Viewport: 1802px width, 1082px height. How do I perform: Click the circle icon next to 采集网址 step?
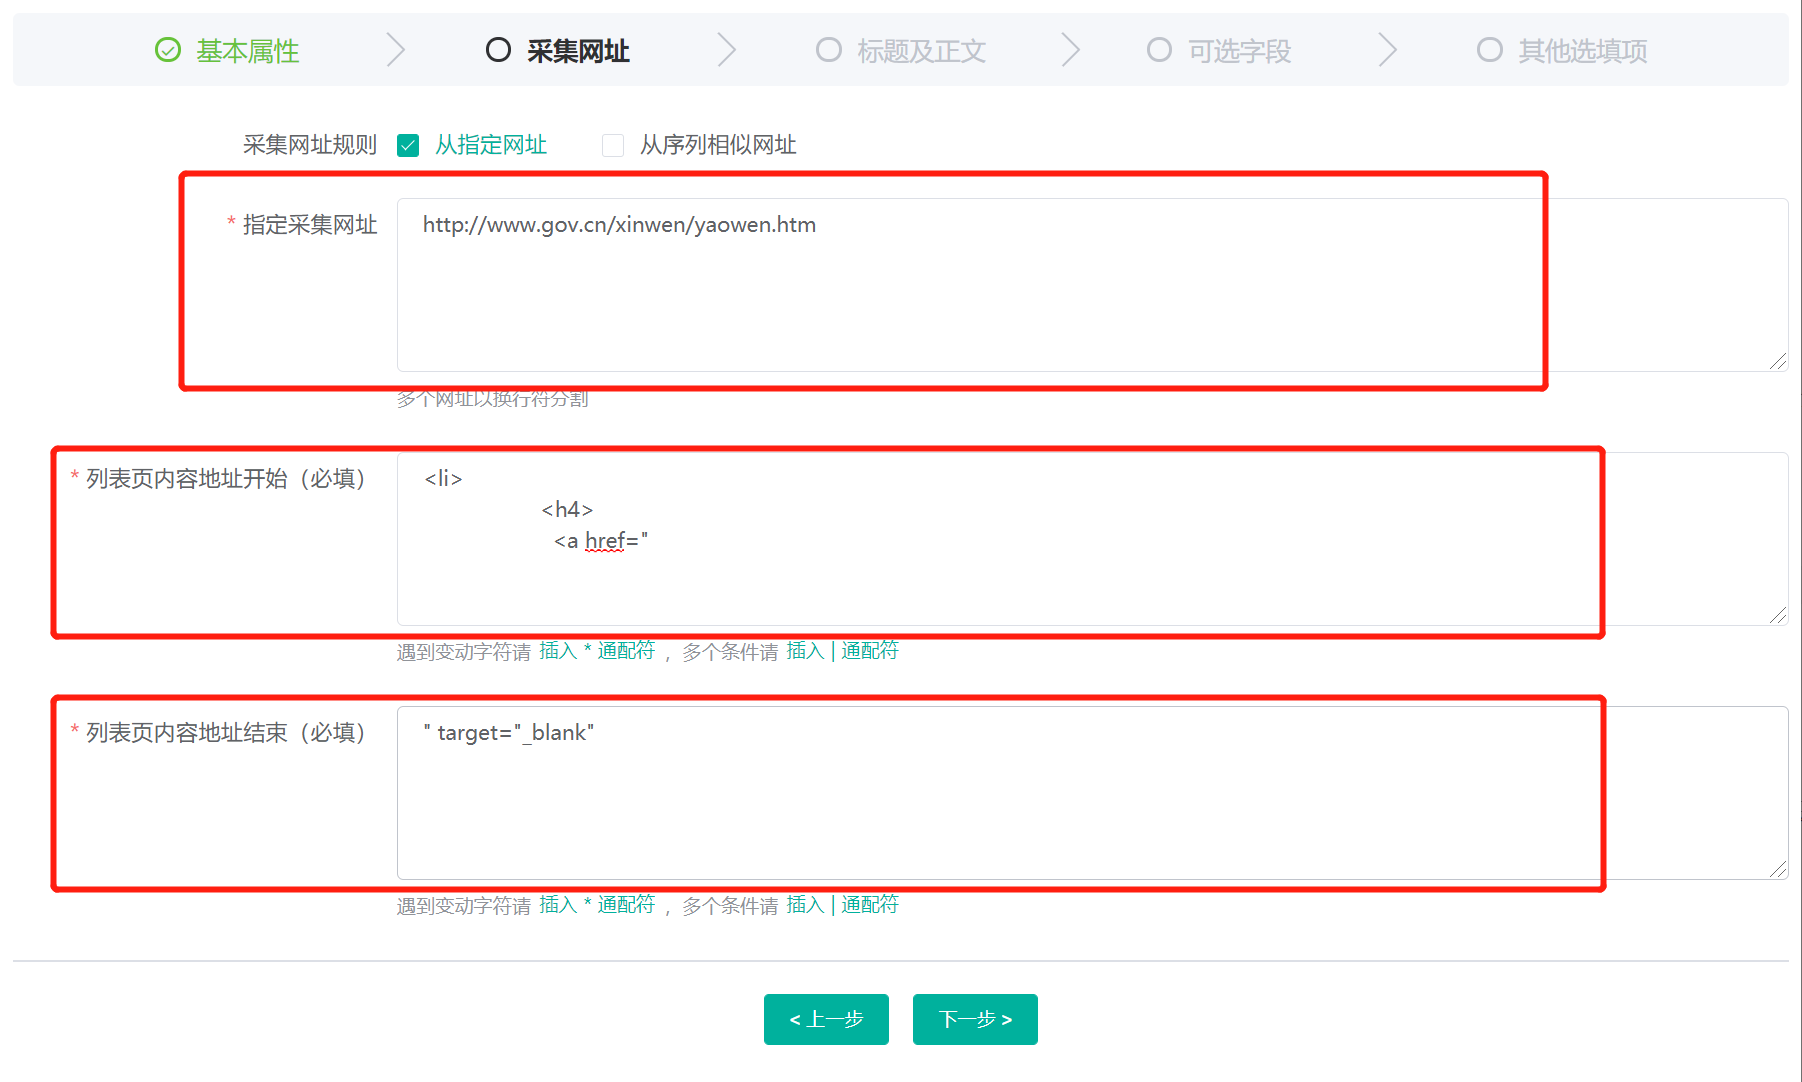[498, 50]
